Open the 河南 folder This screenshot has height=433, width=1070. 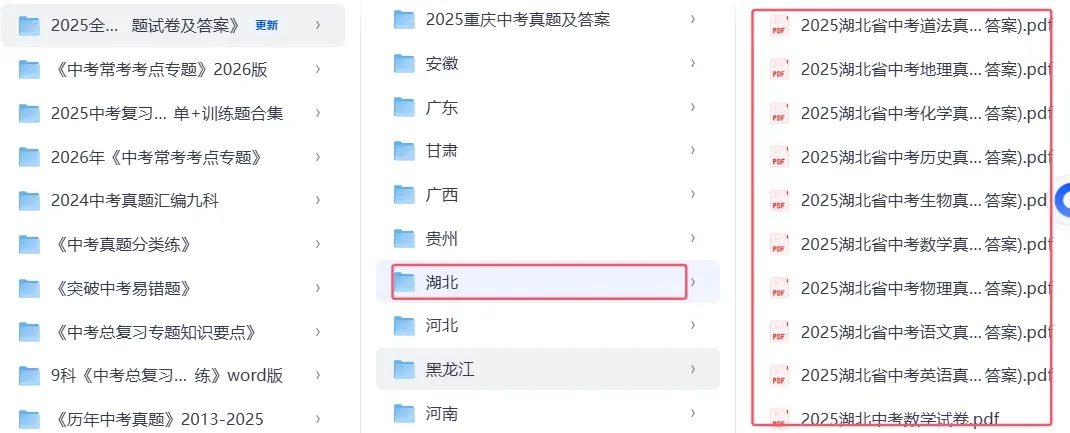click(x=548, y=413)
